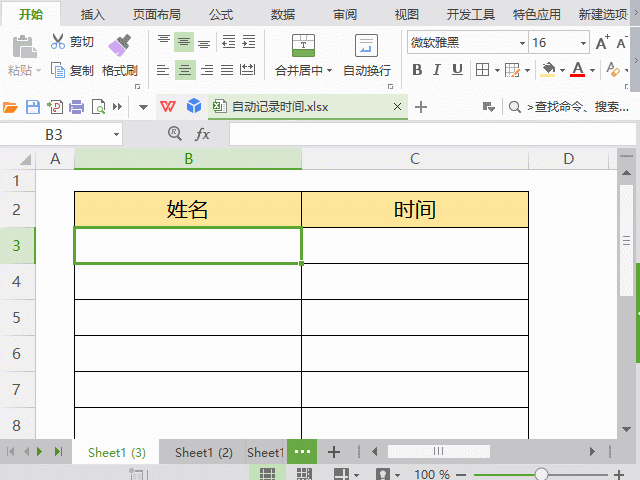This screenshot has width=640, height=480.
Task: Expand the Name Box dropdown arrow
Action: tap(116, 134)
